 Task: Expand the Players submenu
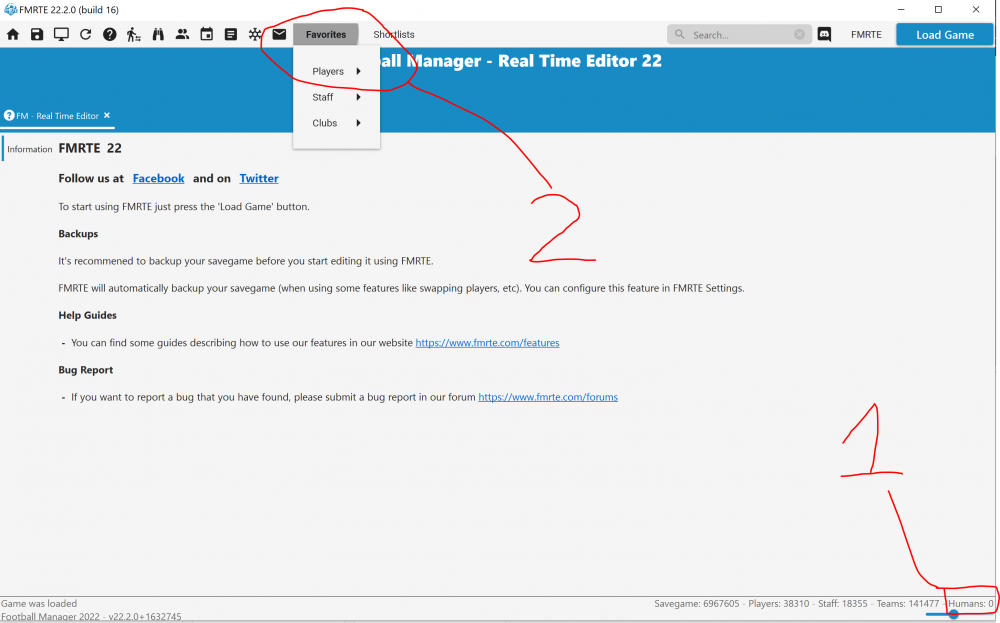(336, 71)
